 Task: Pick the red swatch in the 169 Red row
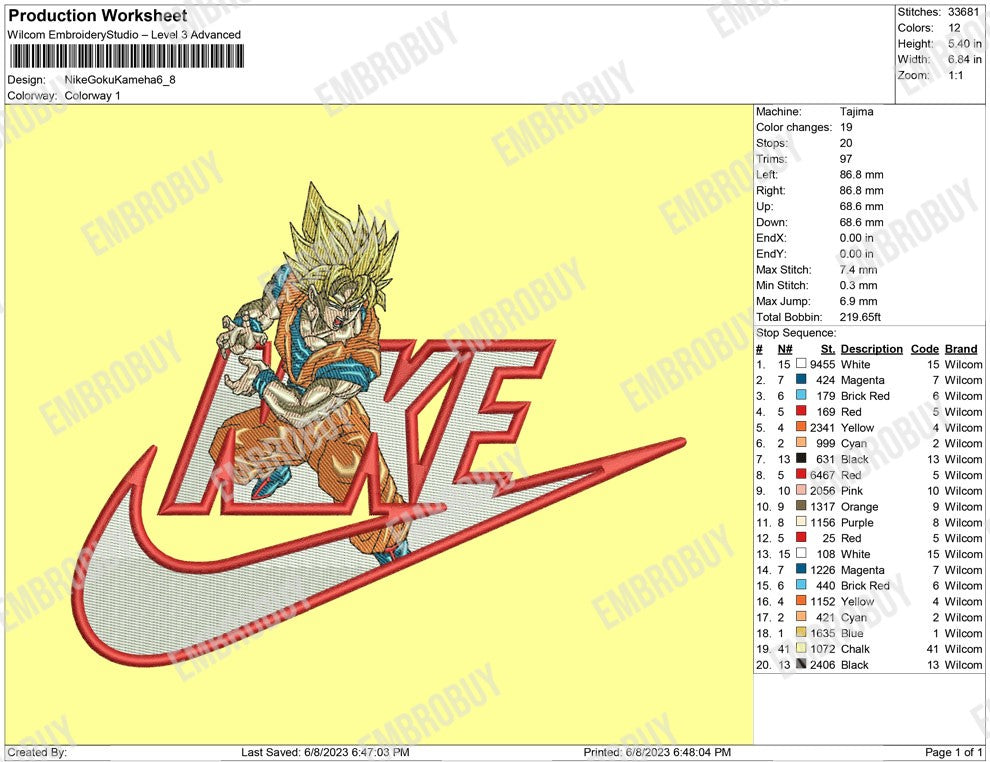(x=801, y=411)
